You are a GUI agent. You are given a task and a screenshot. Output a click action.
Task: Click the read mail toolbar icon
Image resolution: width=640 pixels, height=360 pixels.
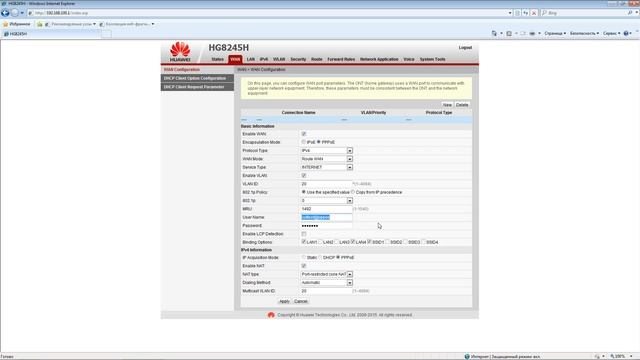point(523,33)
